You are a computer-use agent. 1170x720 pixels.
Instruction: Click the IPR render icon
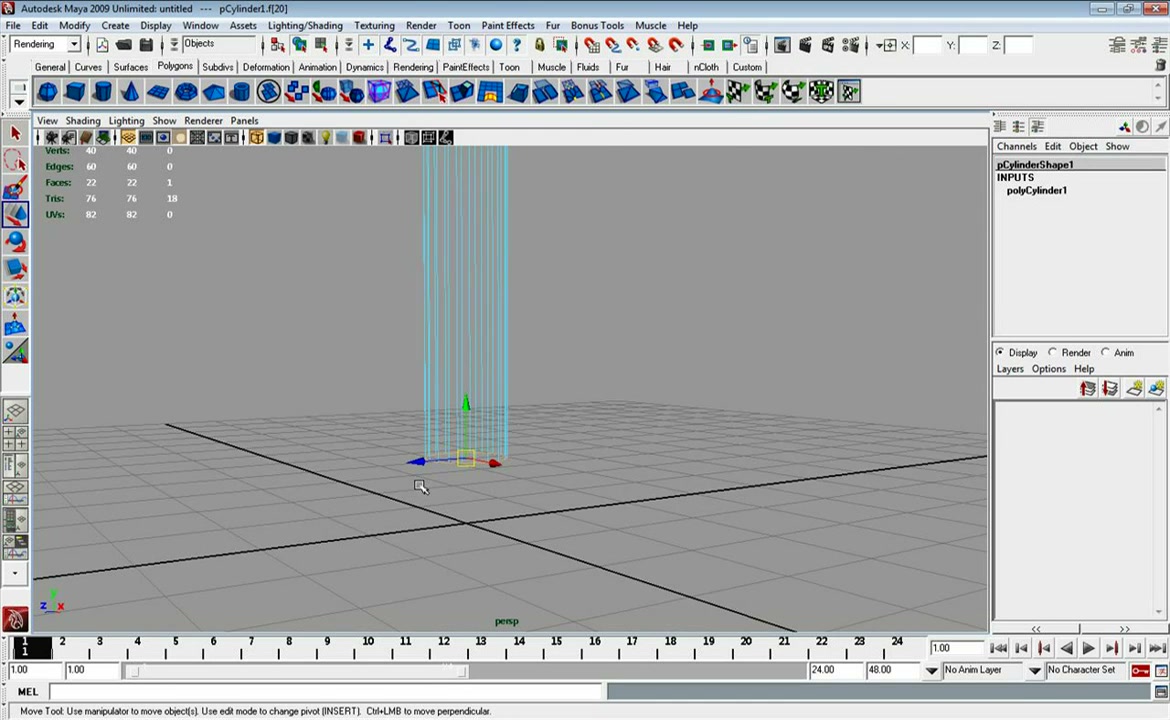[828, 46]
